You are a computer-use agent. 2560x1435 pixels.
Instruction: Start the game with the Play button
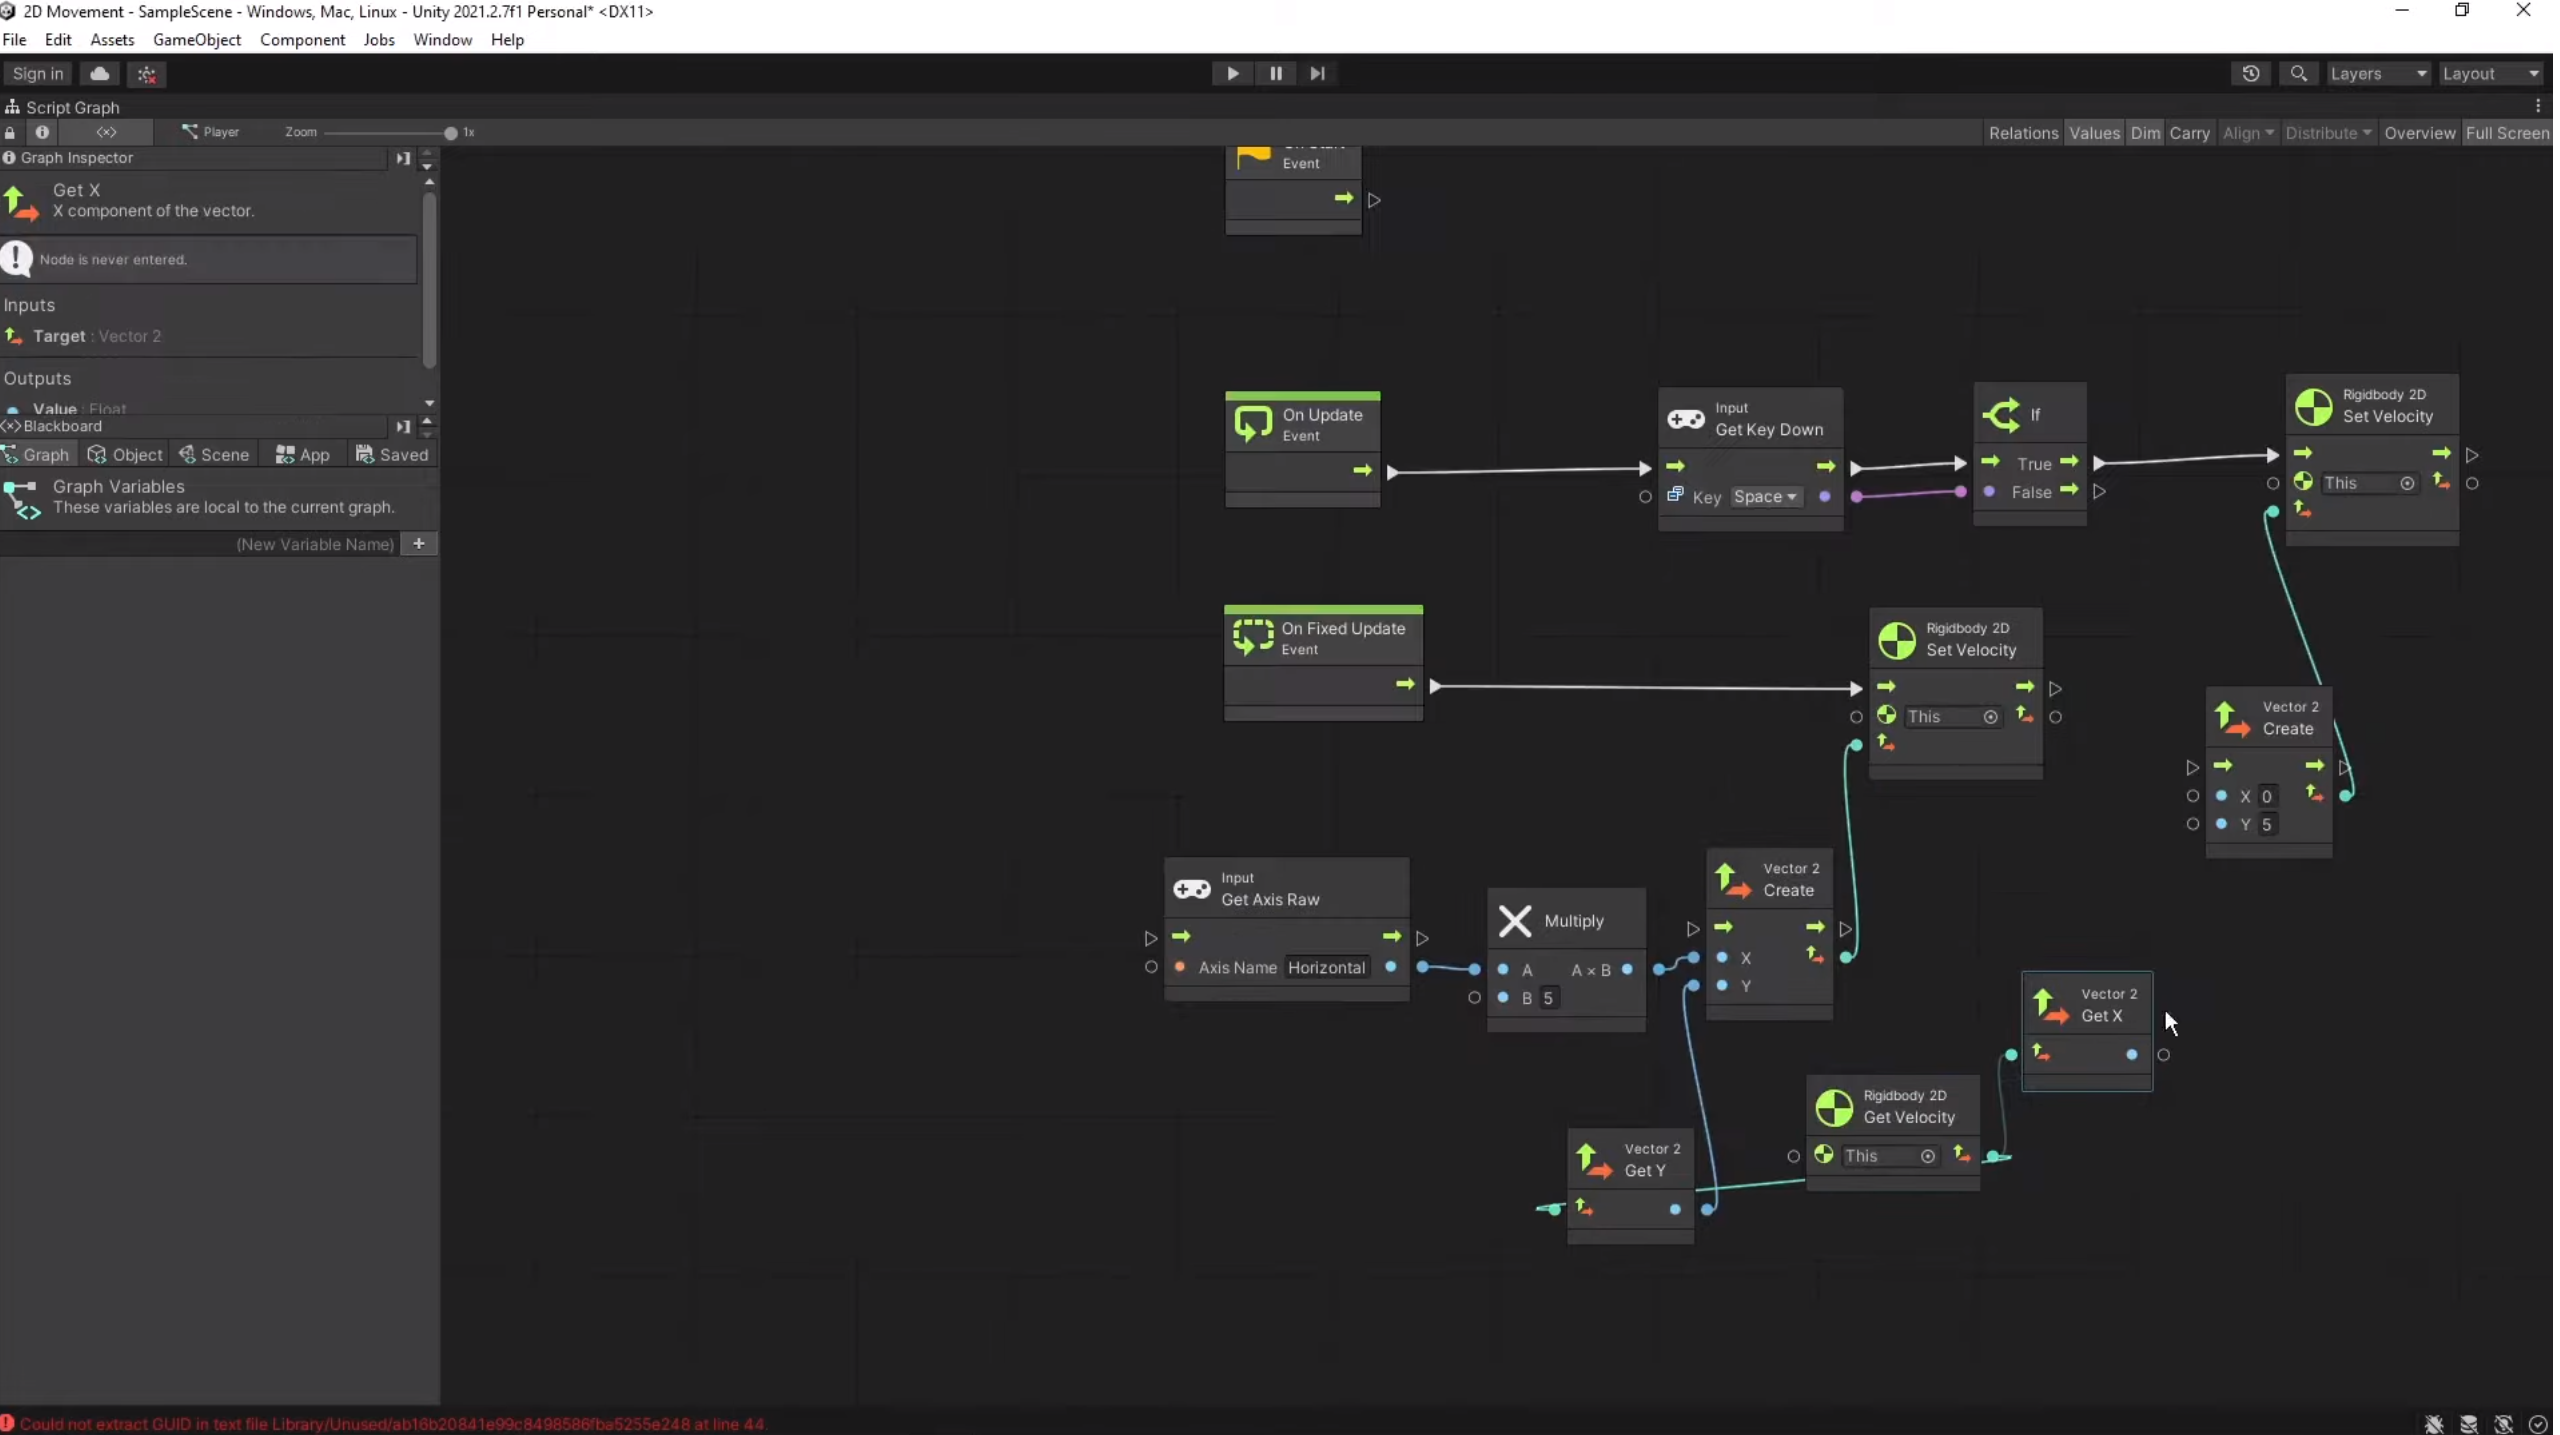tap(1235, 73)
